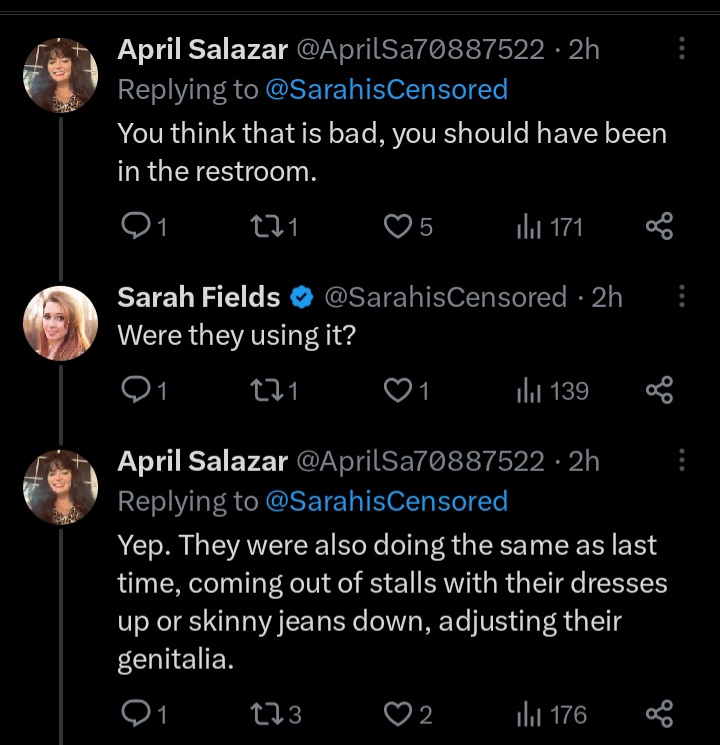Open more options on April's last tweet
The height and width of the screenshot is (745, 720).
(682, 460)
